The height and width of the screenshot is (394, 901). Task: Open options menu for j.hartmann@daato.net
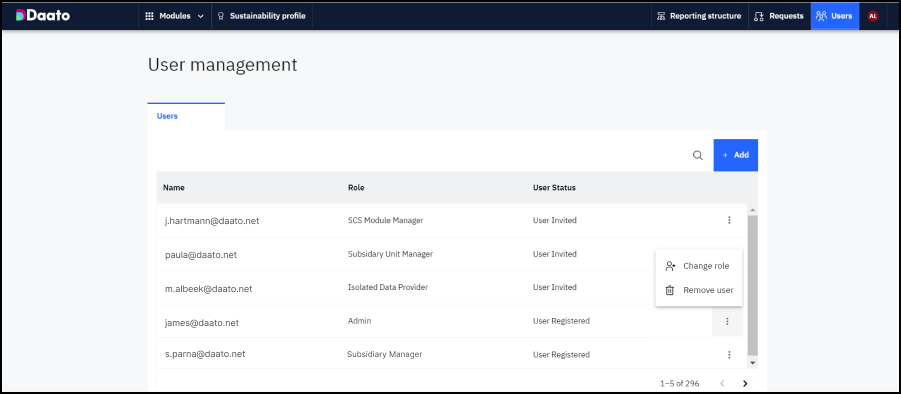point(729,220)
